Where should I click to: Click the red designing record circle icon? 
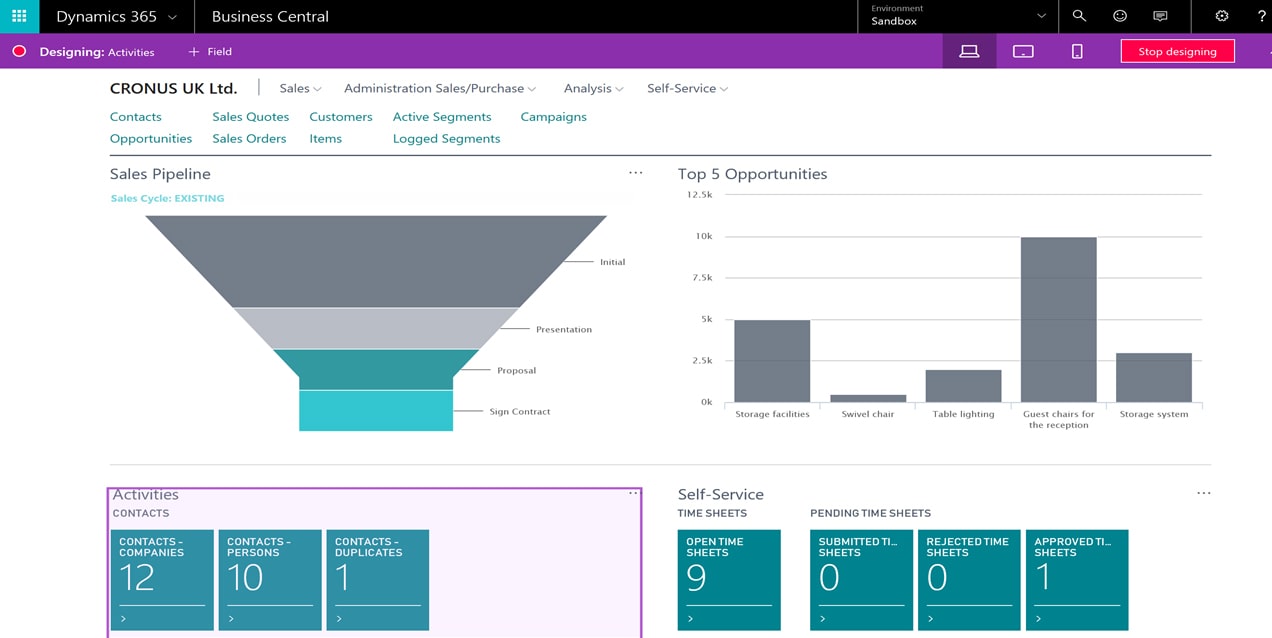[19, 51]
